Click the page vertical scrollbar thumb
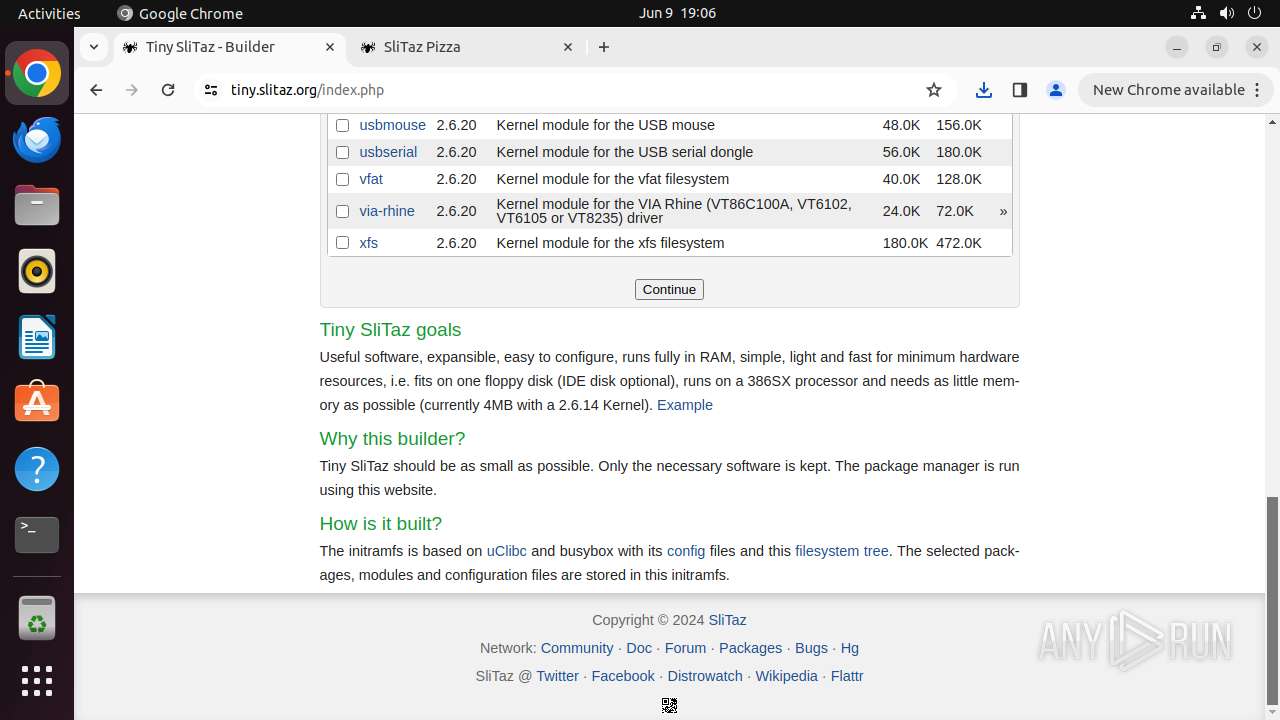This screenshot has height=720, width=1280. tap(1272, 600)
